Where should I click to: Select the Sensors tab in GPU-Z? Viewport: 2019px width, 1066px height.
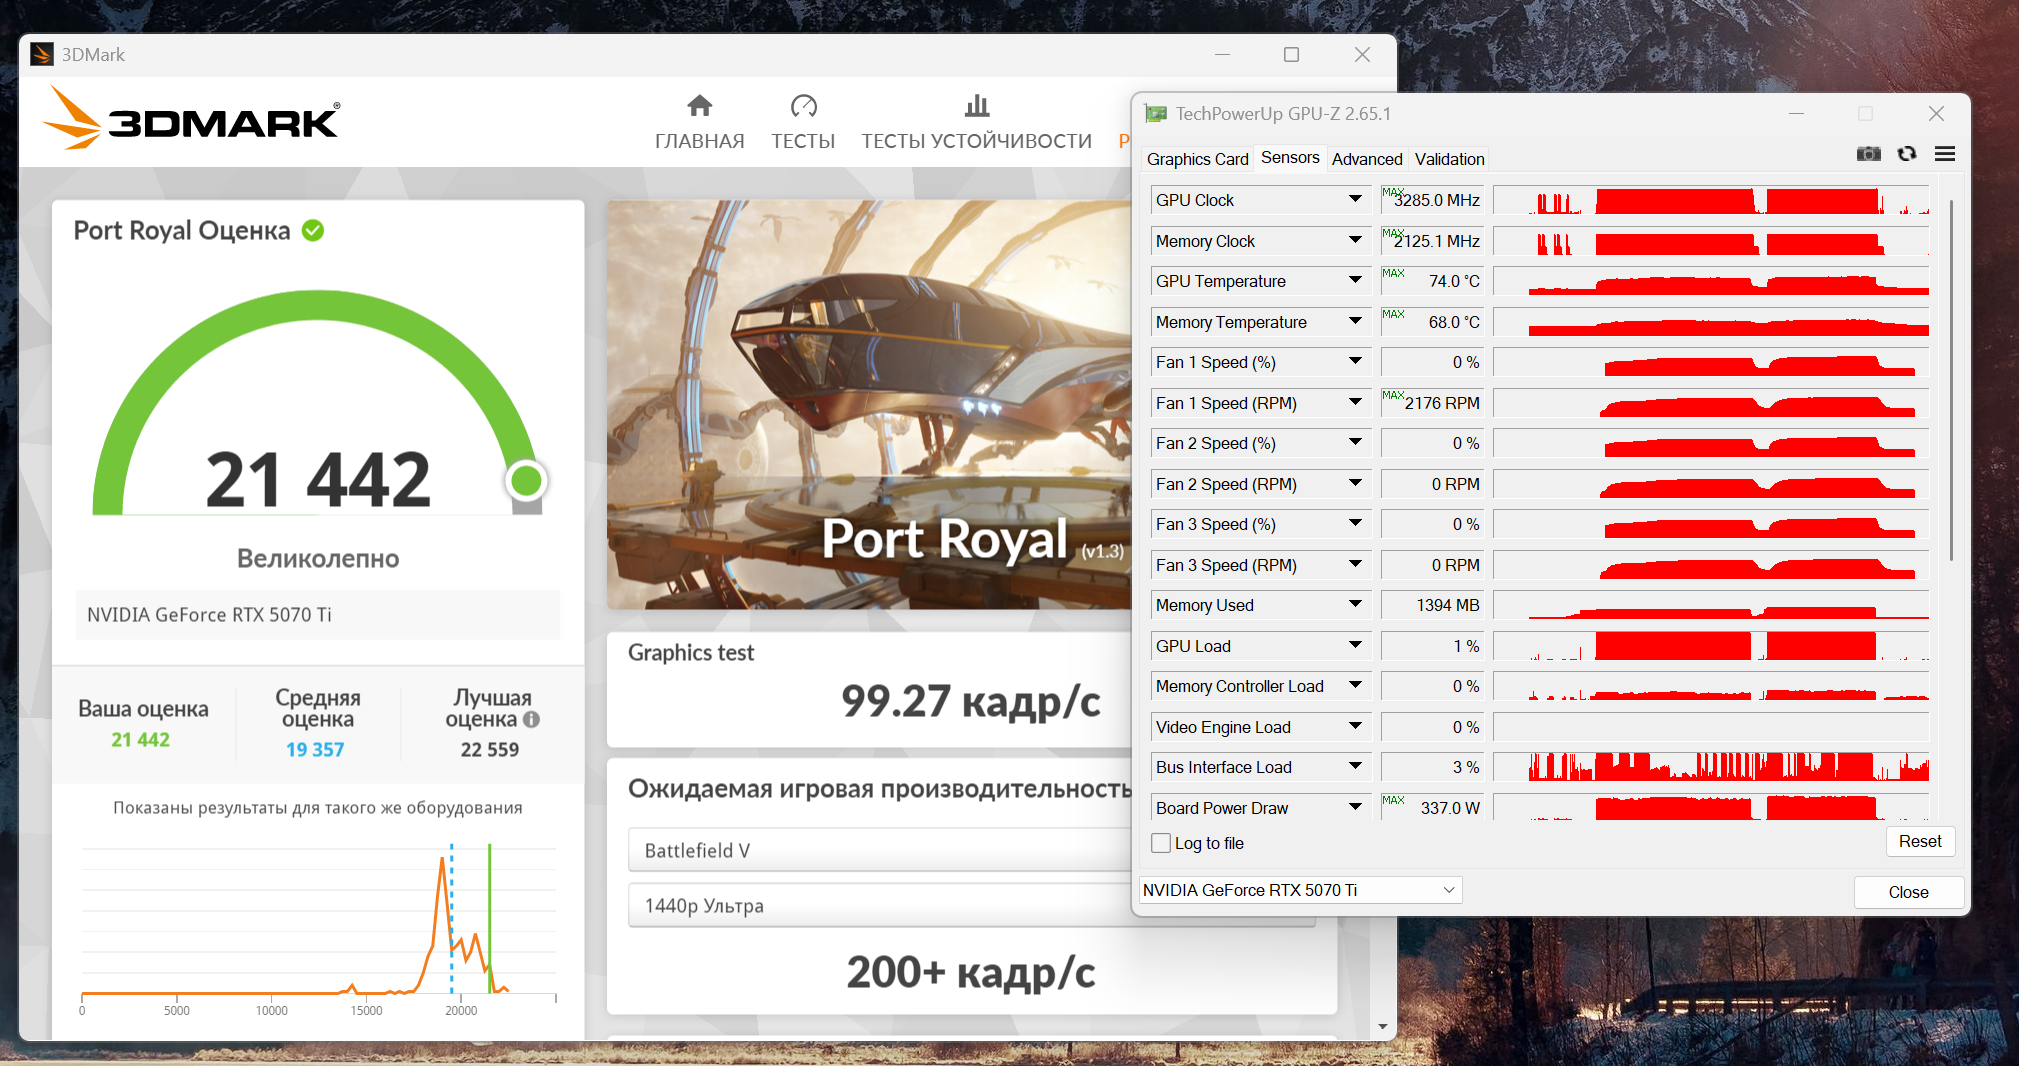(1290, 158)
